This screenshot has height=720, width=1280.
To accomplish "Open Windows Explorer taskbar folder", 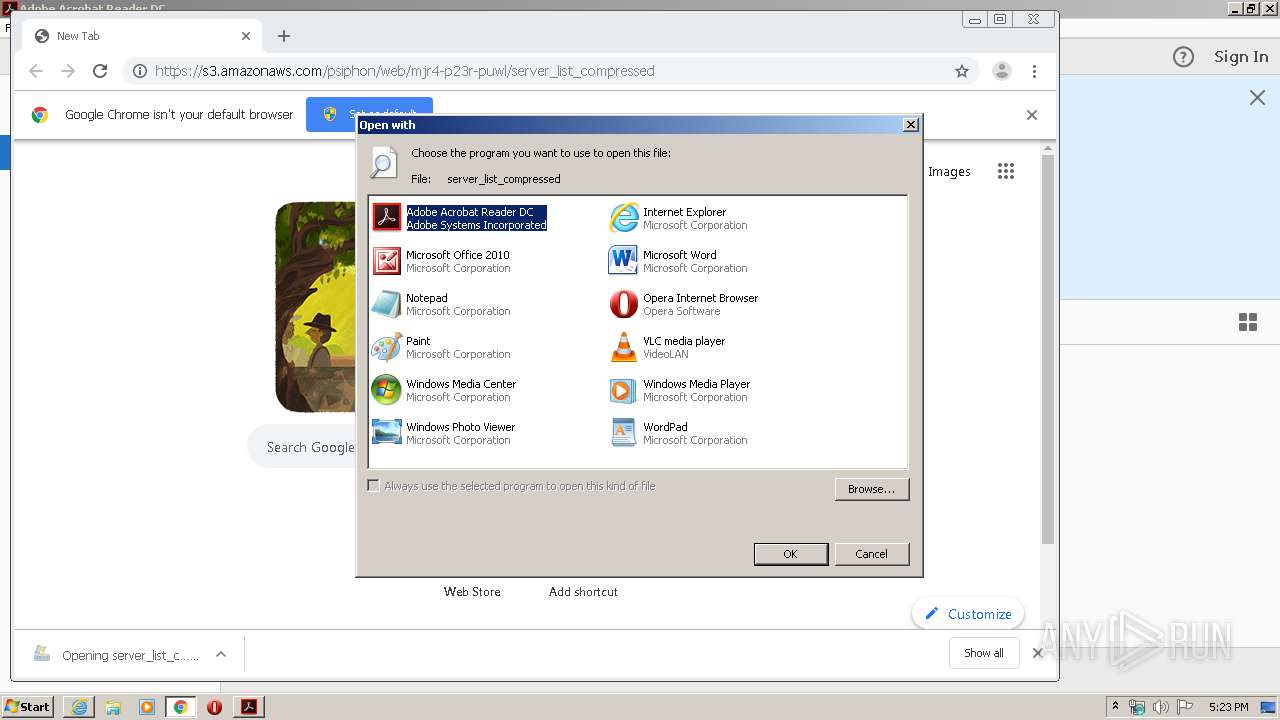I will click(x=113, y=707).
